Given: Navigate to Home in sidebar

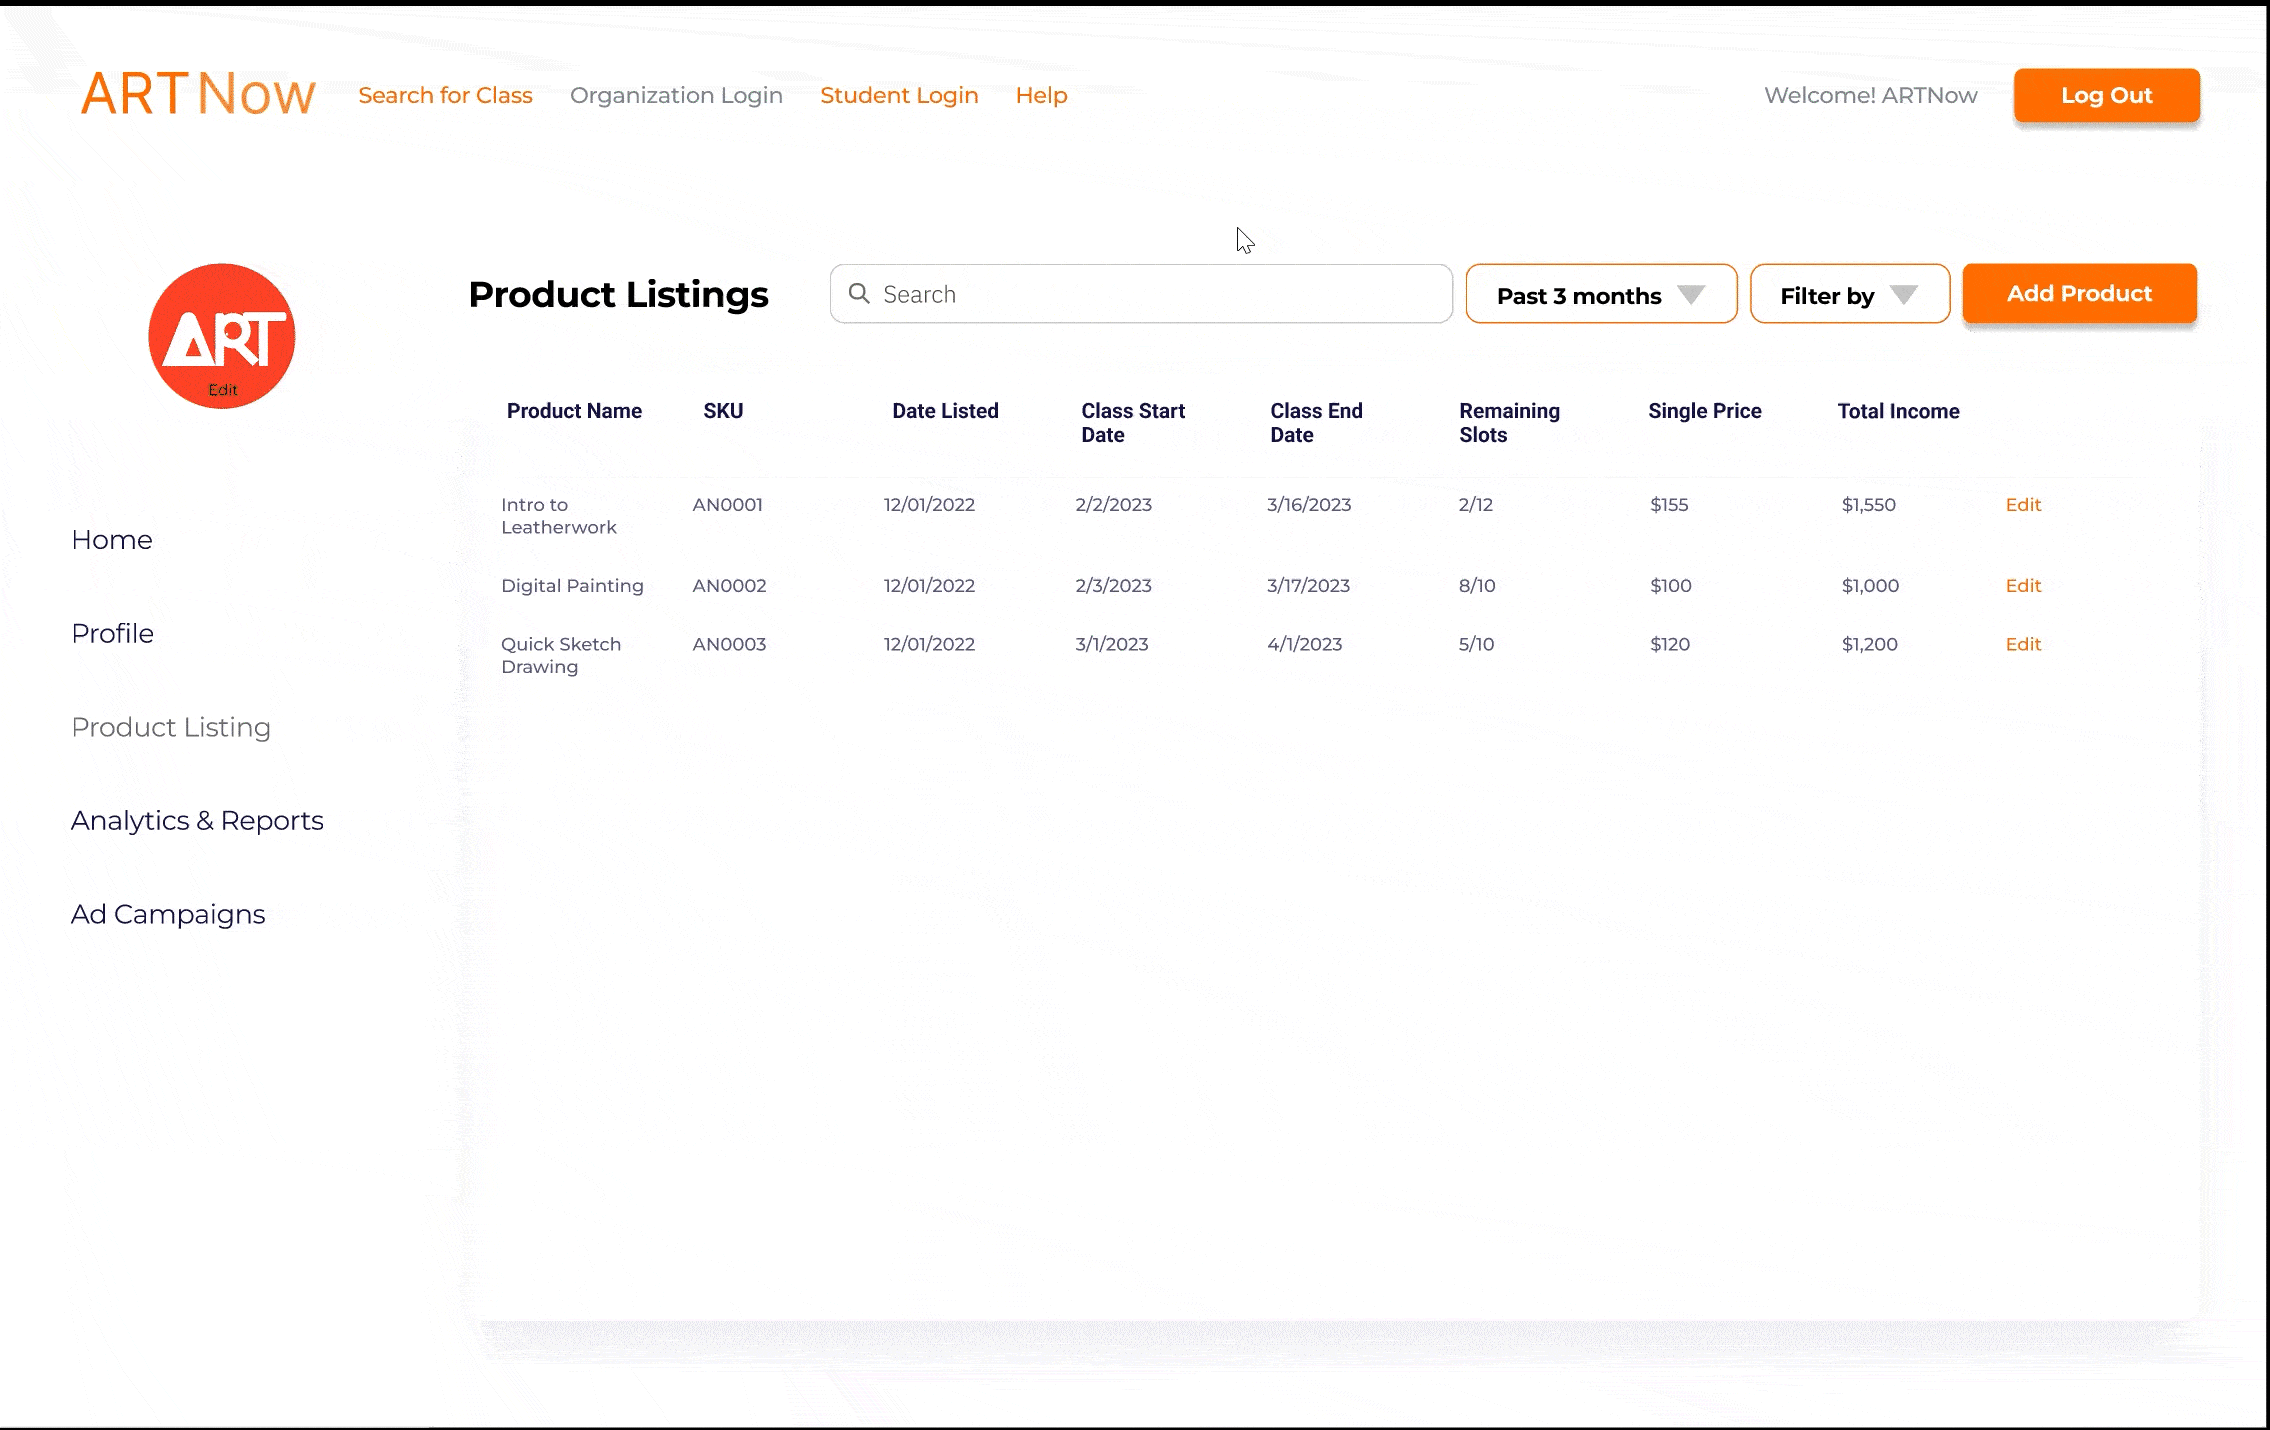Looking at the screenshot, I should click(x=112, y=540).
